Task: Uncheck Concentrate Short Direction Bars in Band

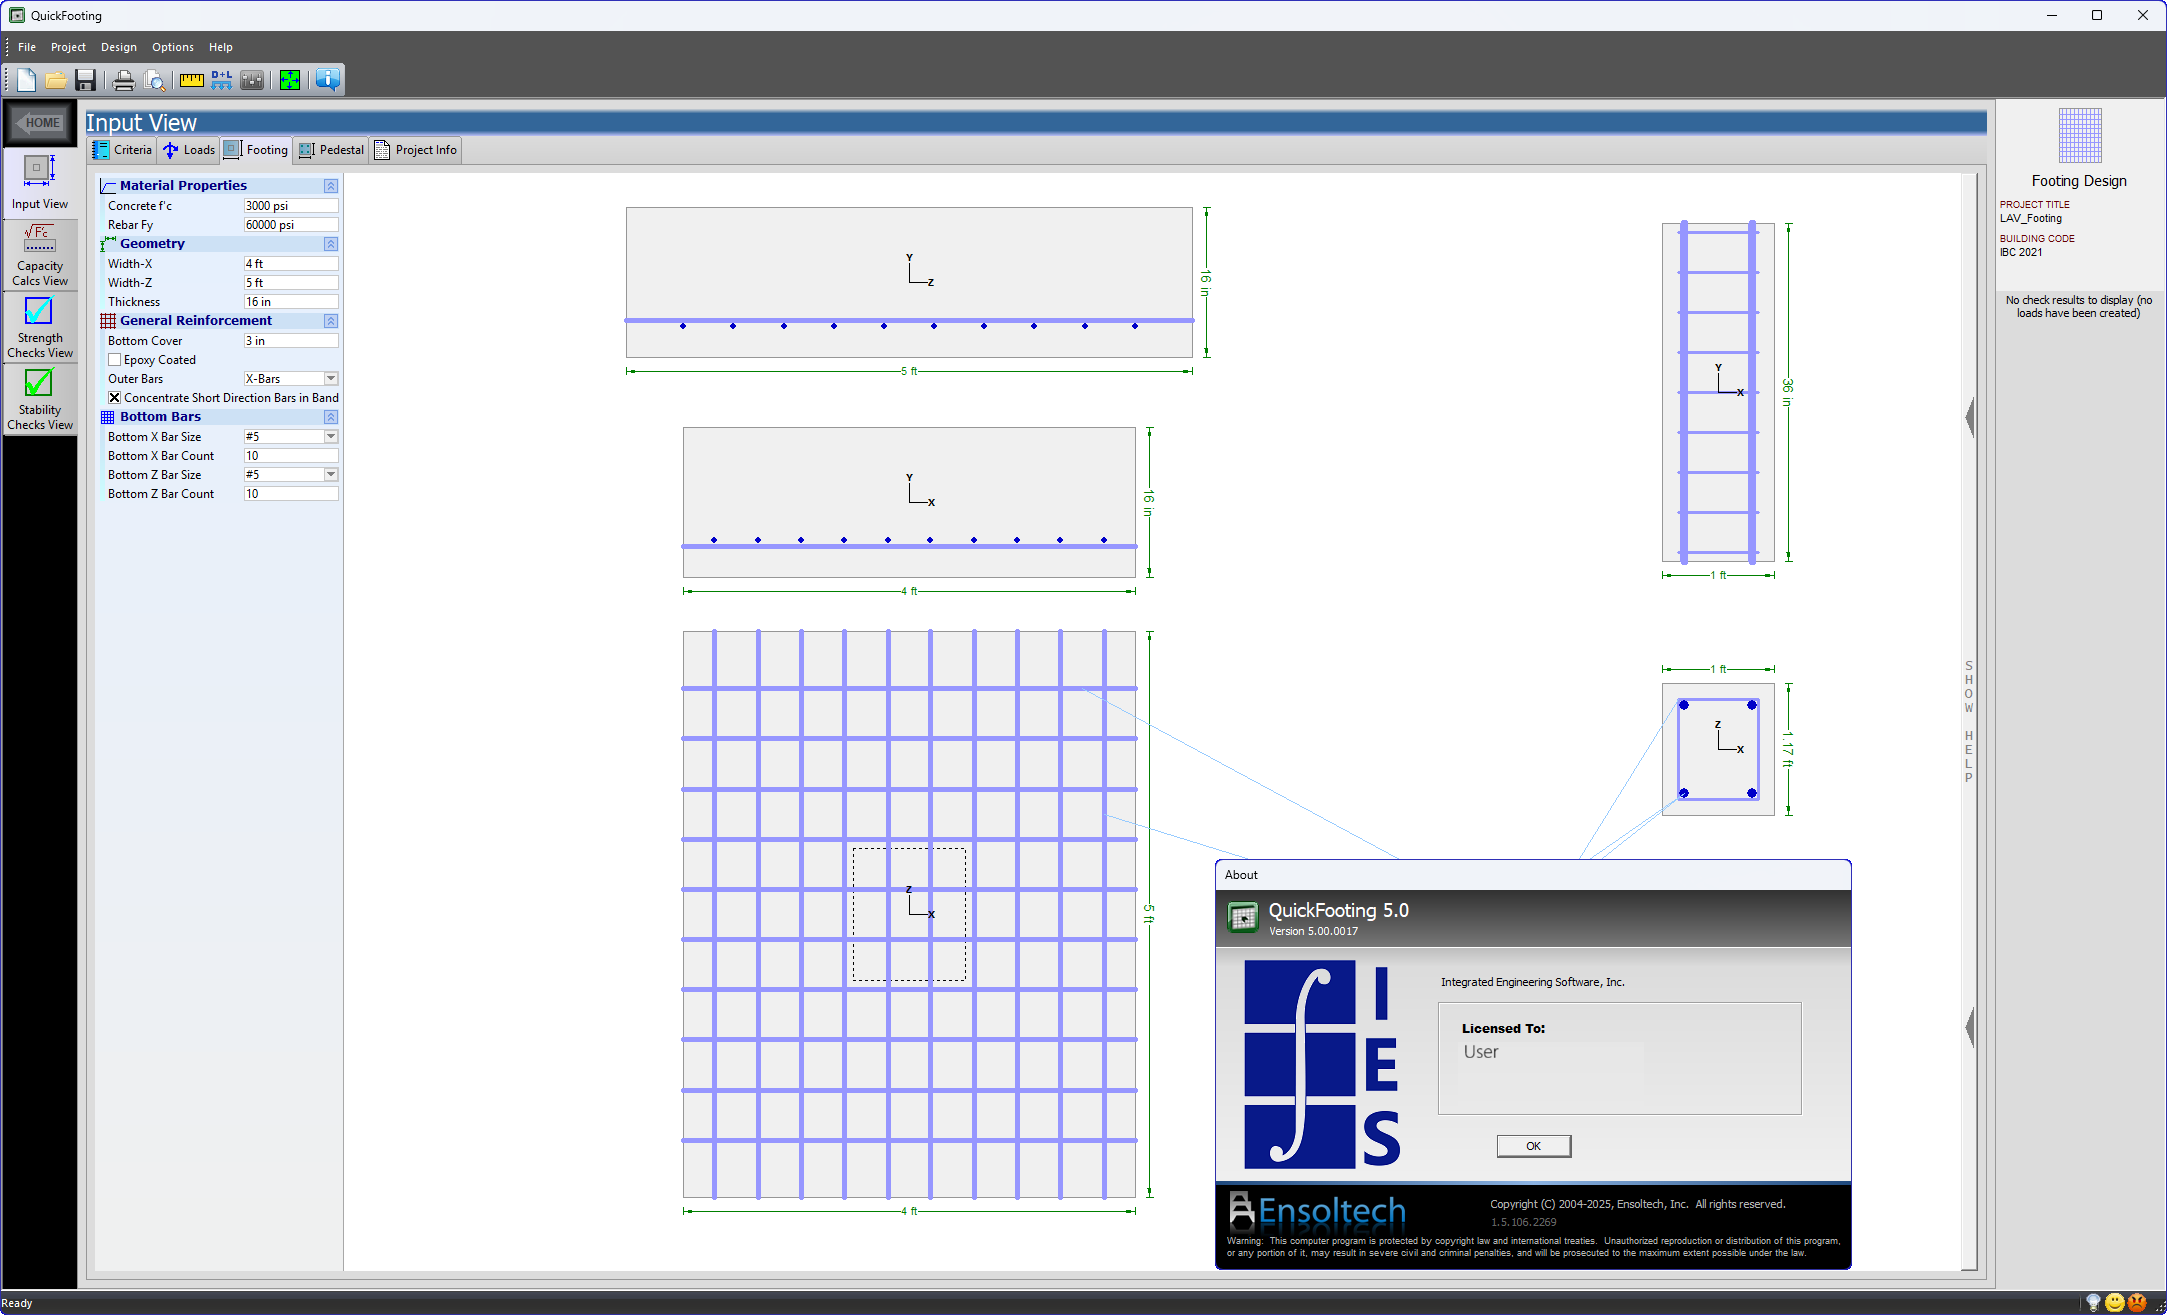Action: tap(114, 397)
